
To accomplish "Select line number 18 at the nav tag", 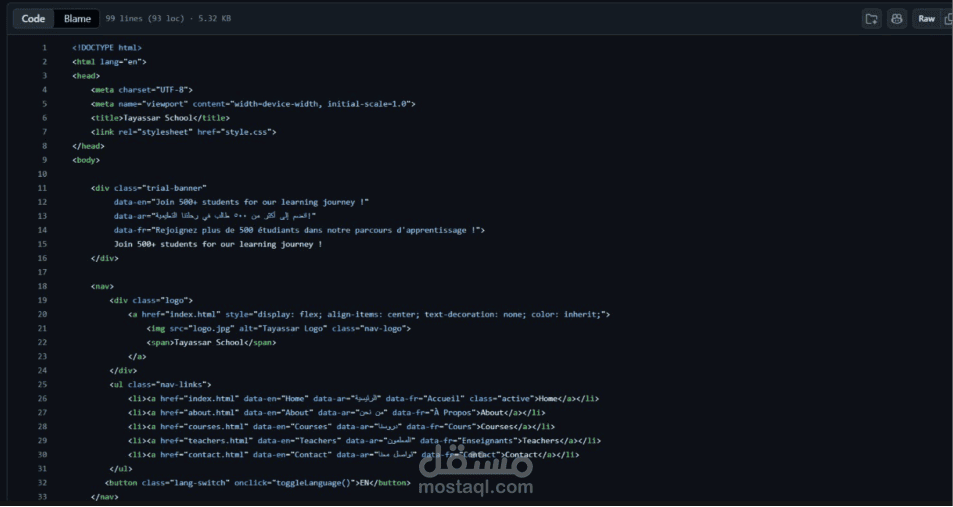I will click(x=42, y=286).
